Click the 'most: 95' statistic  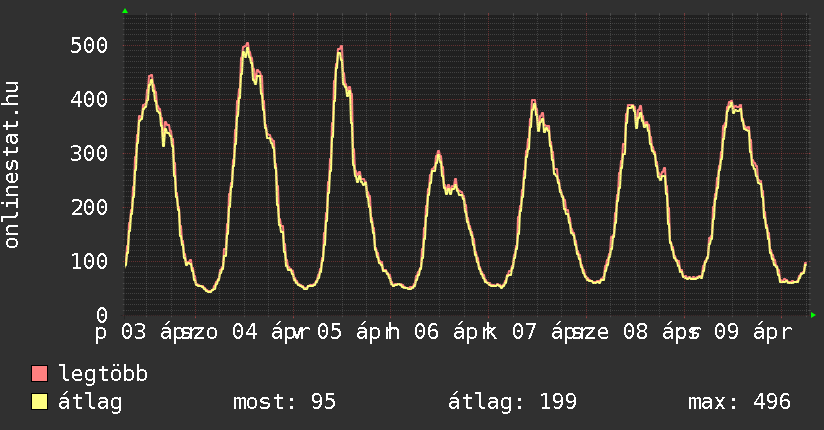click(284, 402)
